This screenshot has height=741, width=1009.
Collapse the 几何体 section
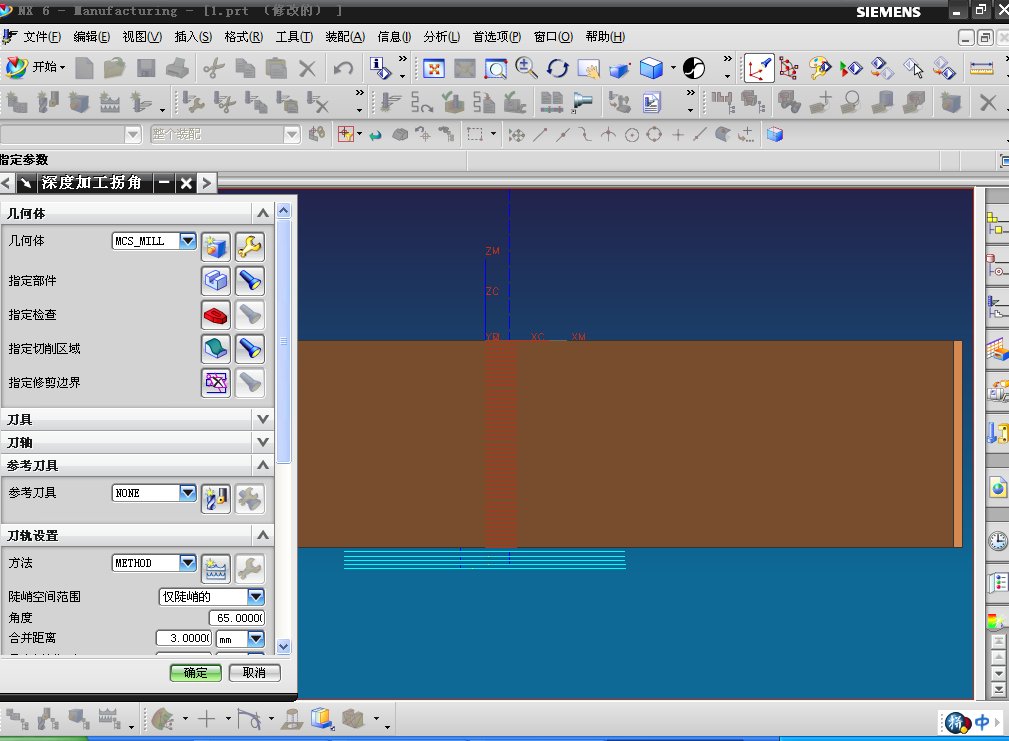[x=263, y=213]
